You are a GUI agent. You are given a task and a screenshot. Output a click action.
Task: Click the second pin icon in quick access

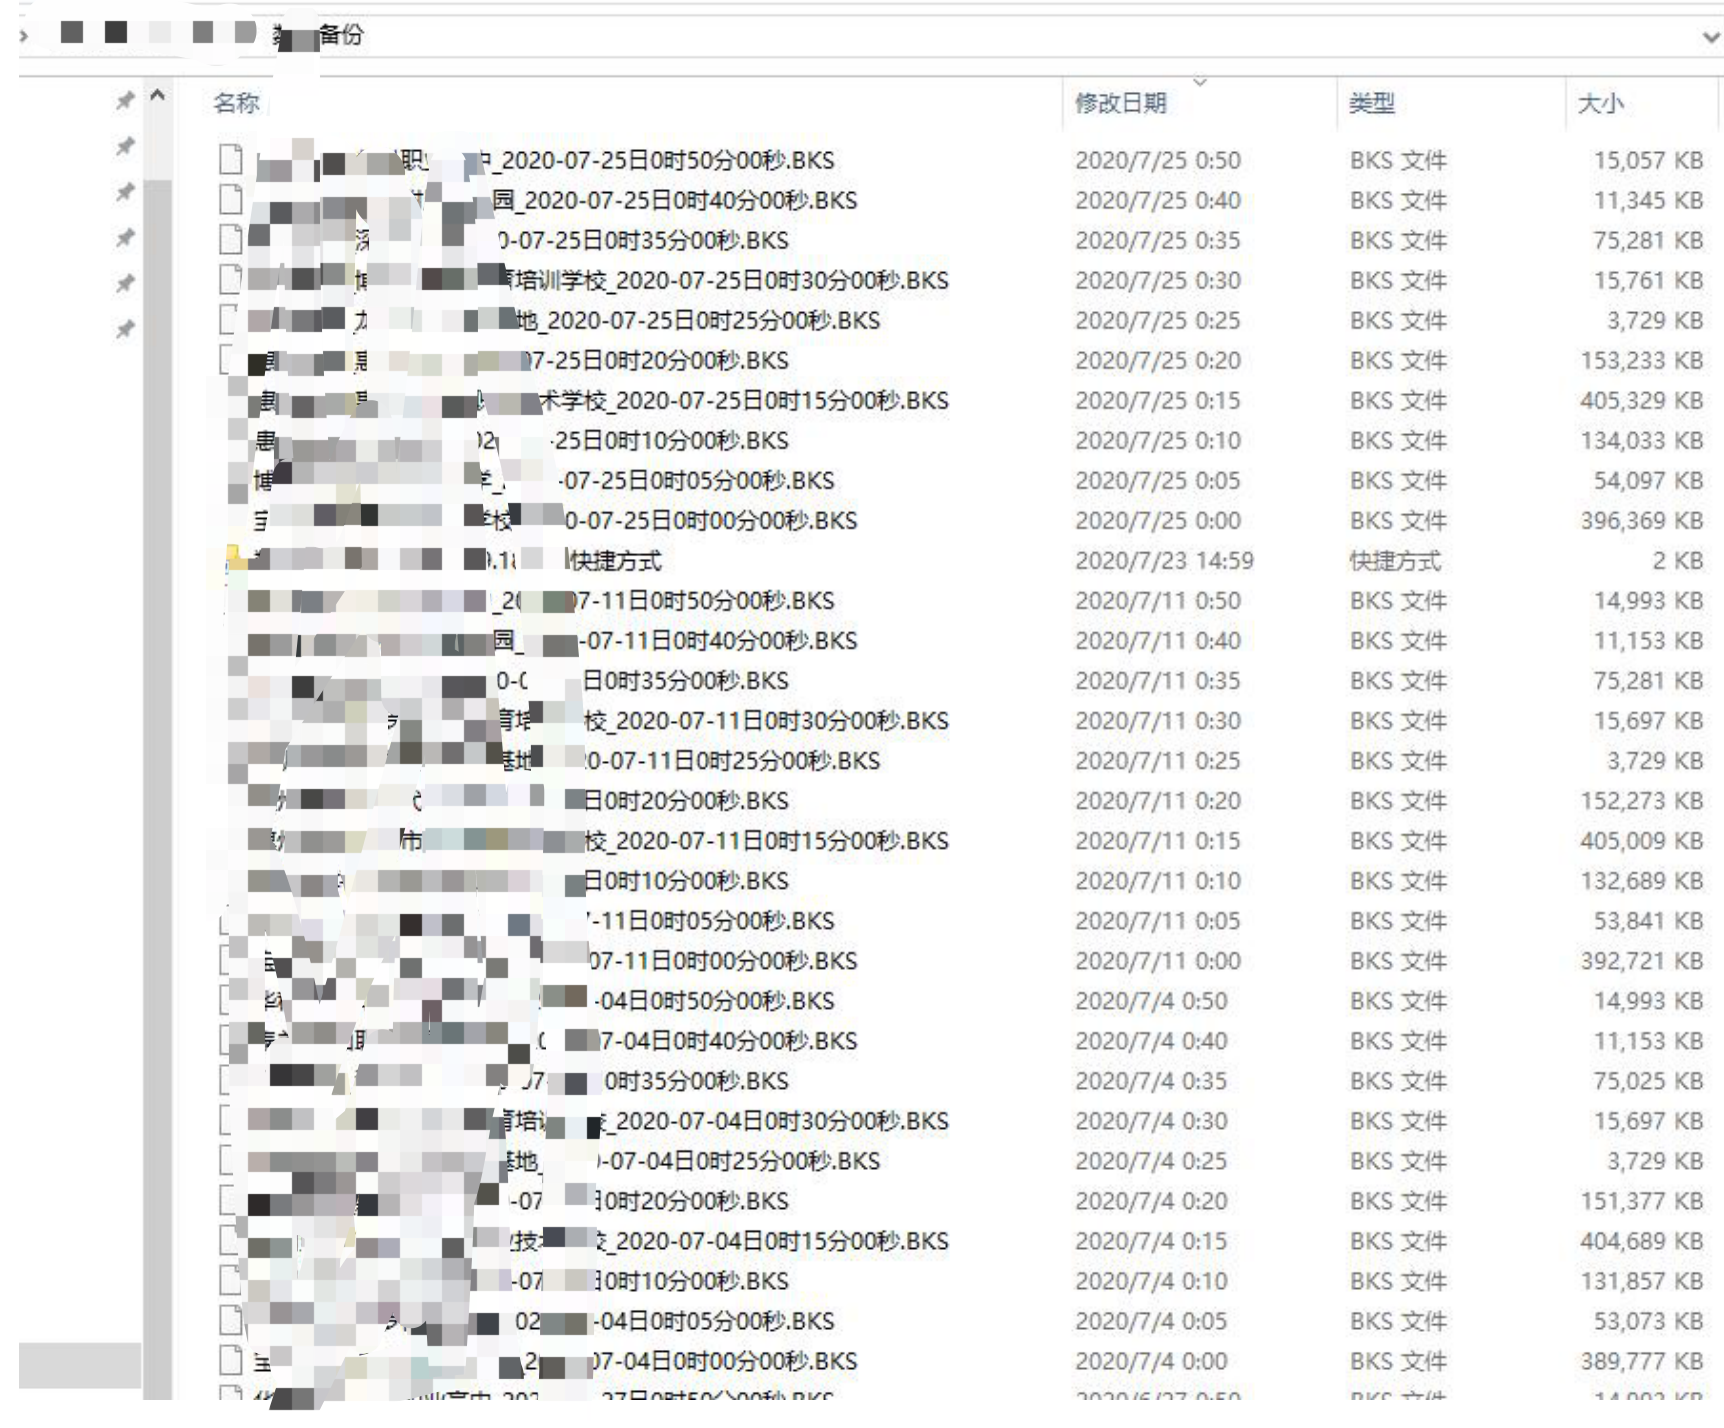[125, 147]
